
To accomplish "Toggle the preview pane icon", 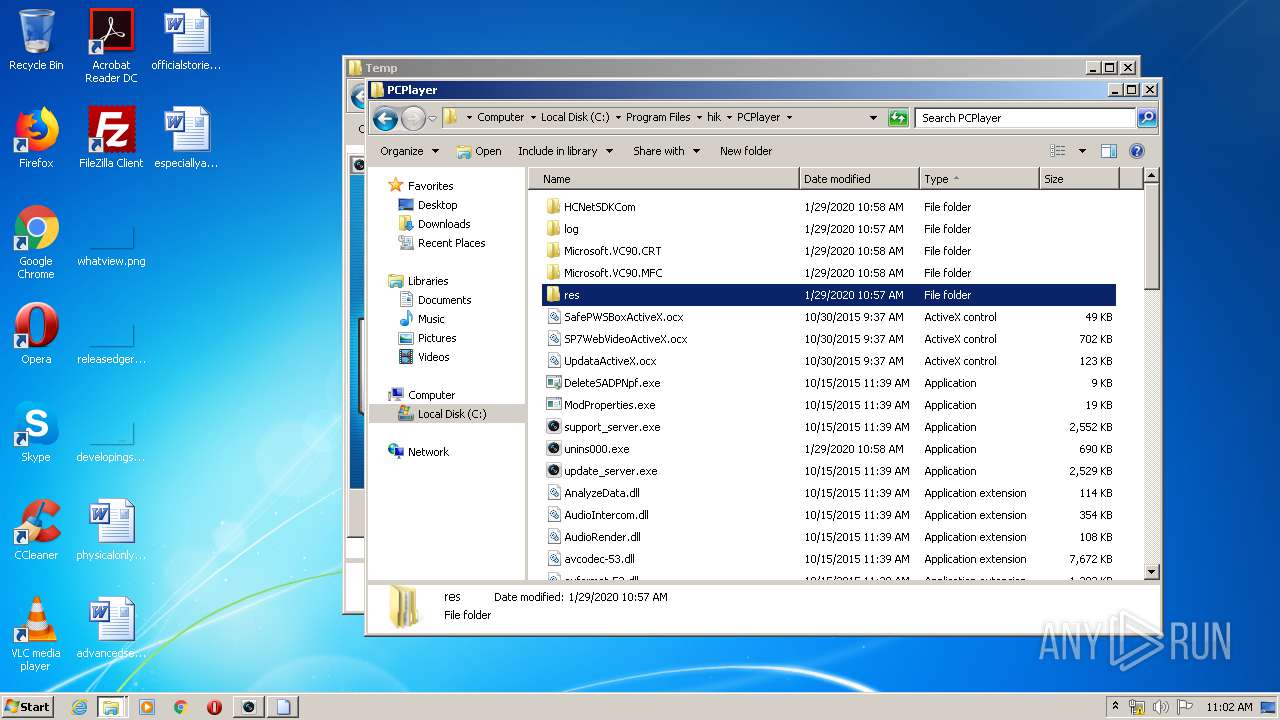I will pyautogui.click(x=1108, y=151).
